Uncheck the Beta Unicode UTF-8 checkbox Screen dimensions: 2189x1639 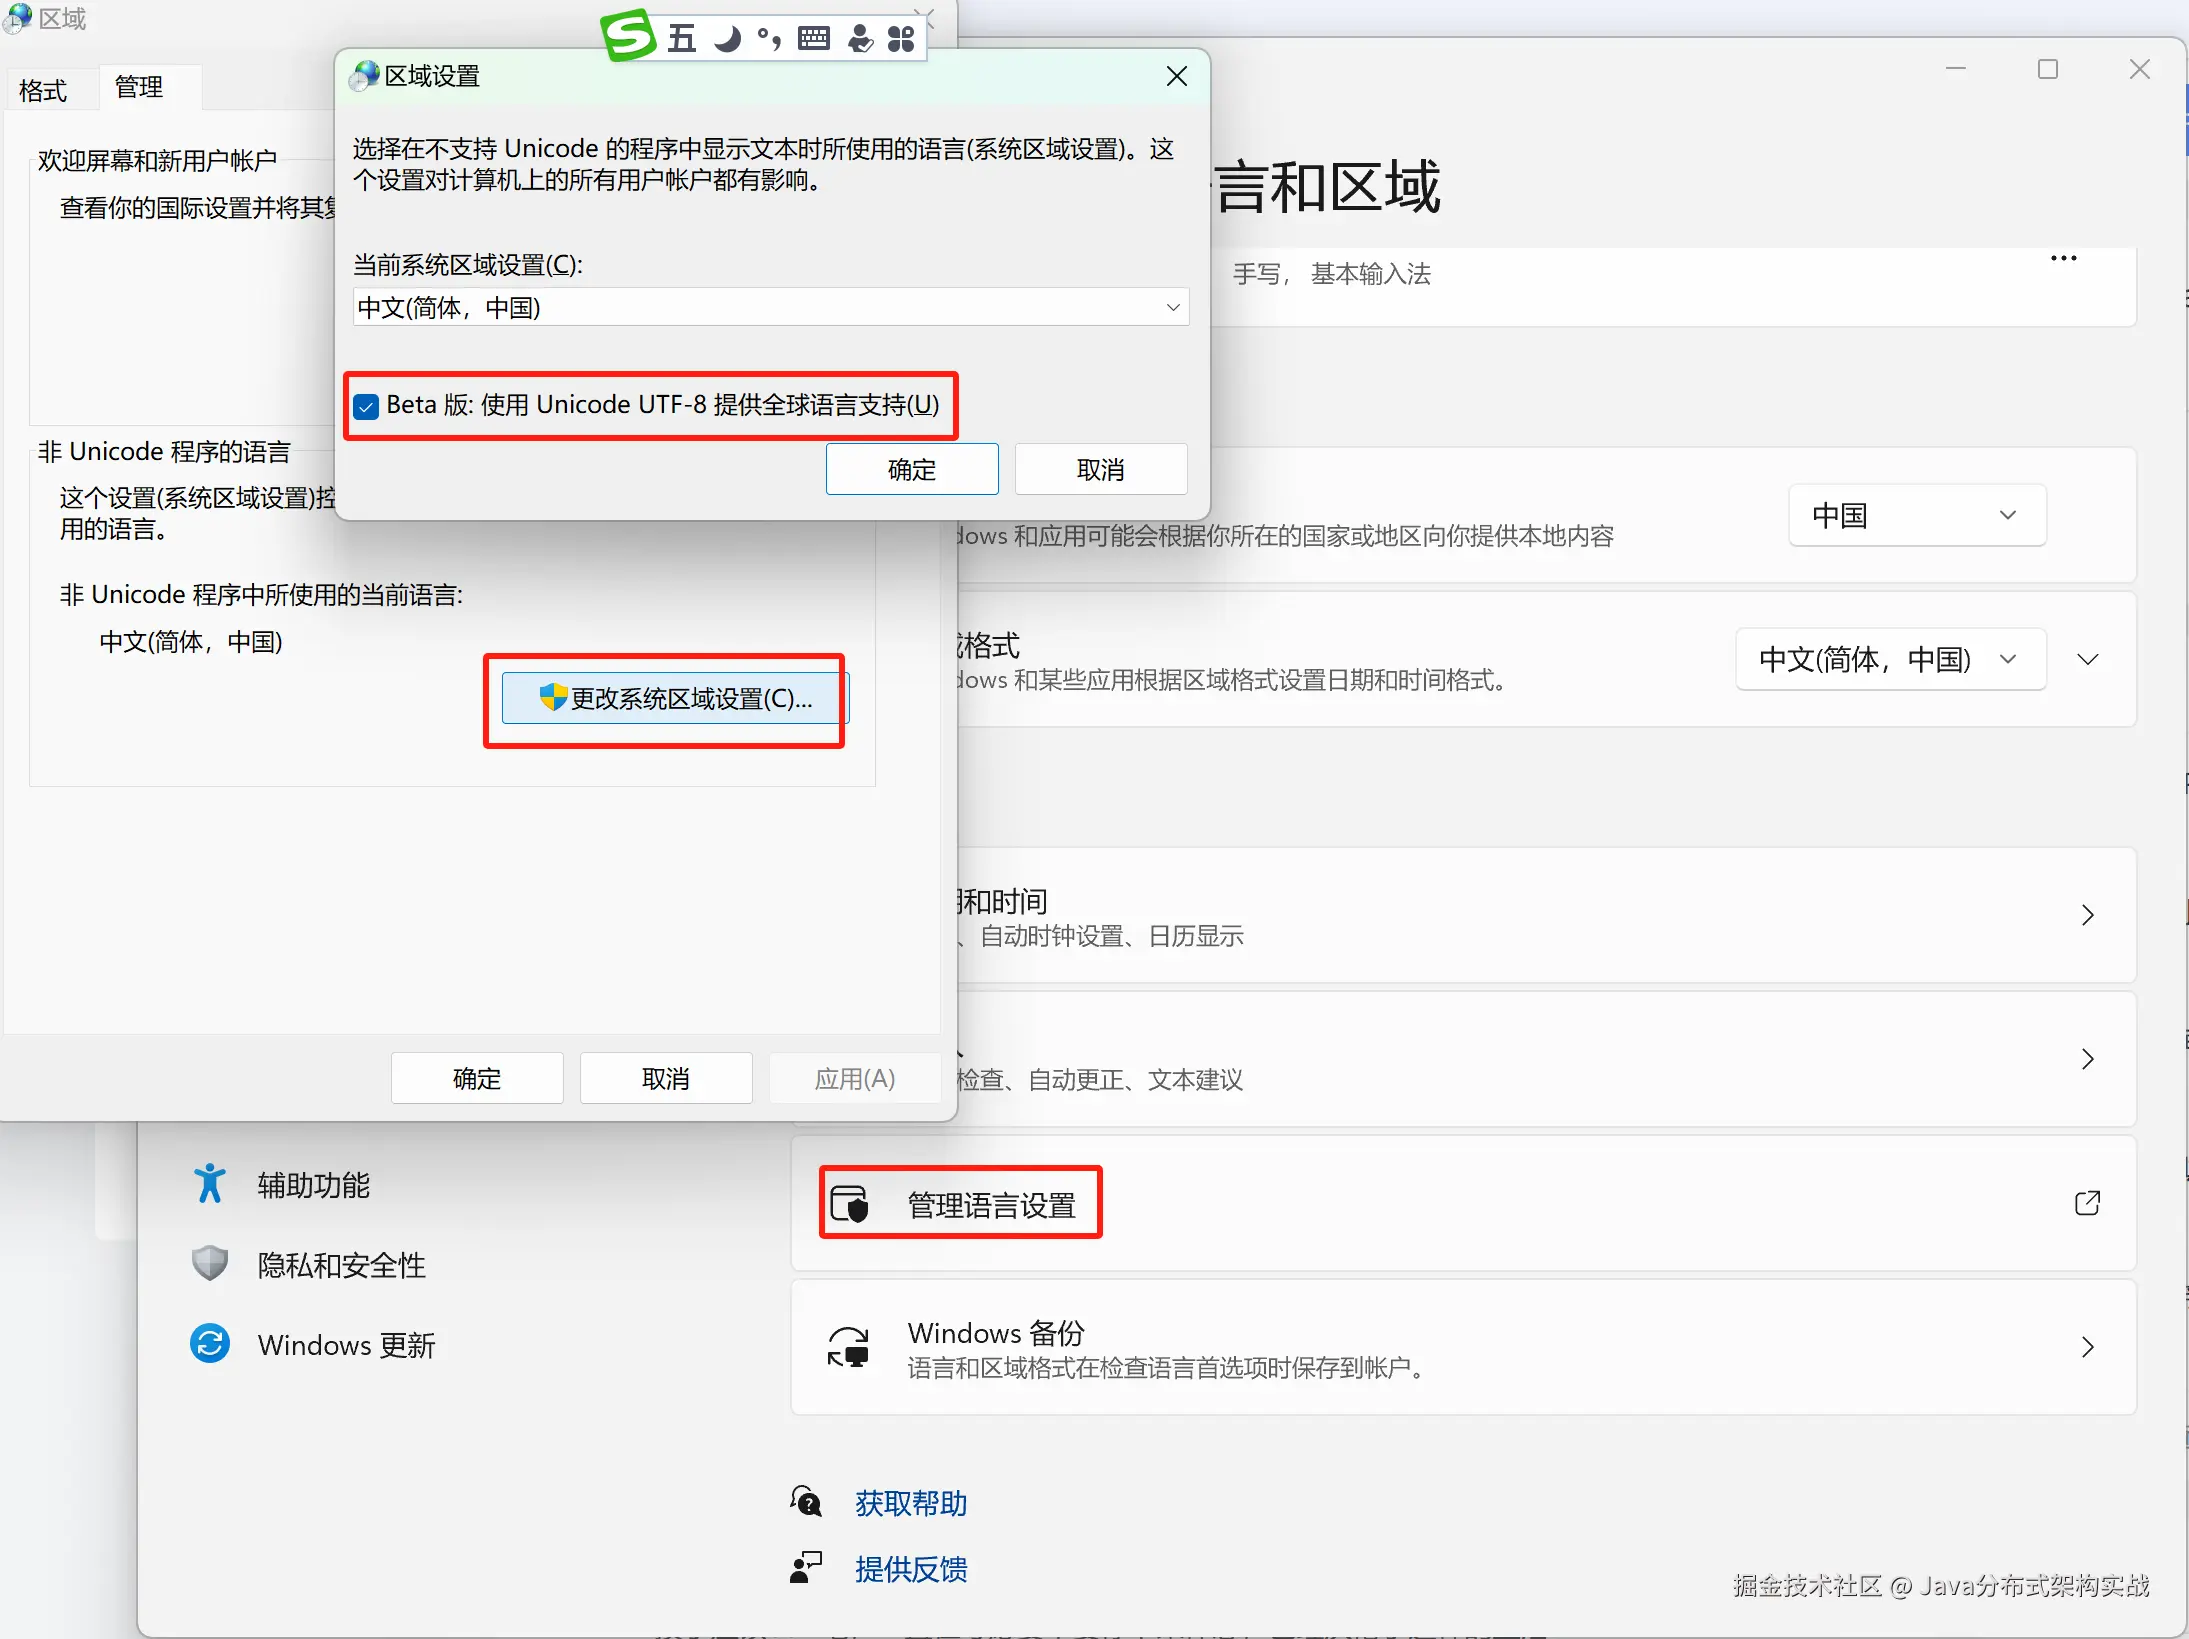tap(367, 406)
